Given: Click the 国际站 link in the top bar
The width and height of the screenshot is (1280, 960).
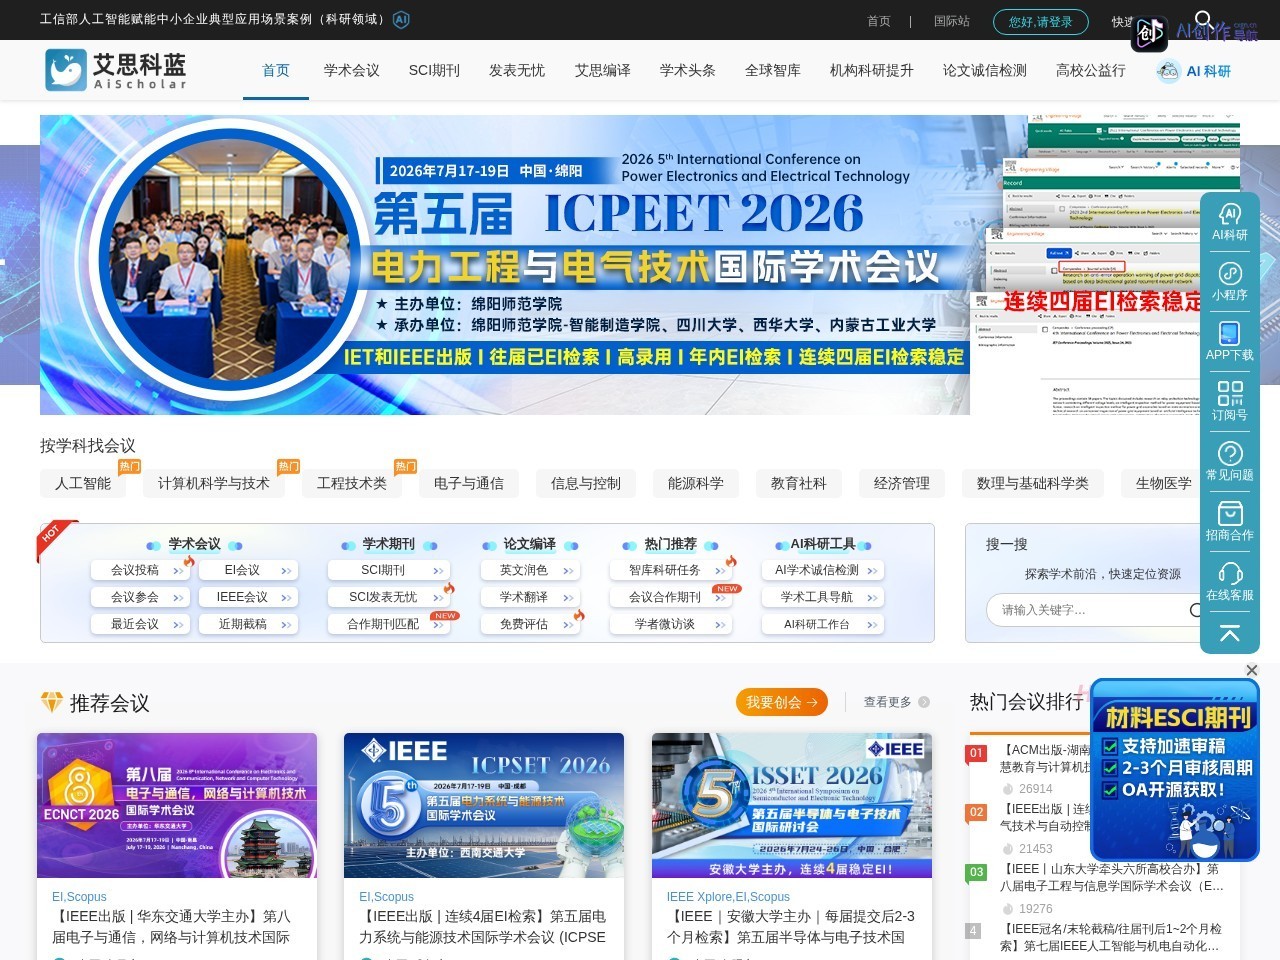Looking at the screenshot, I should [952, 21].
